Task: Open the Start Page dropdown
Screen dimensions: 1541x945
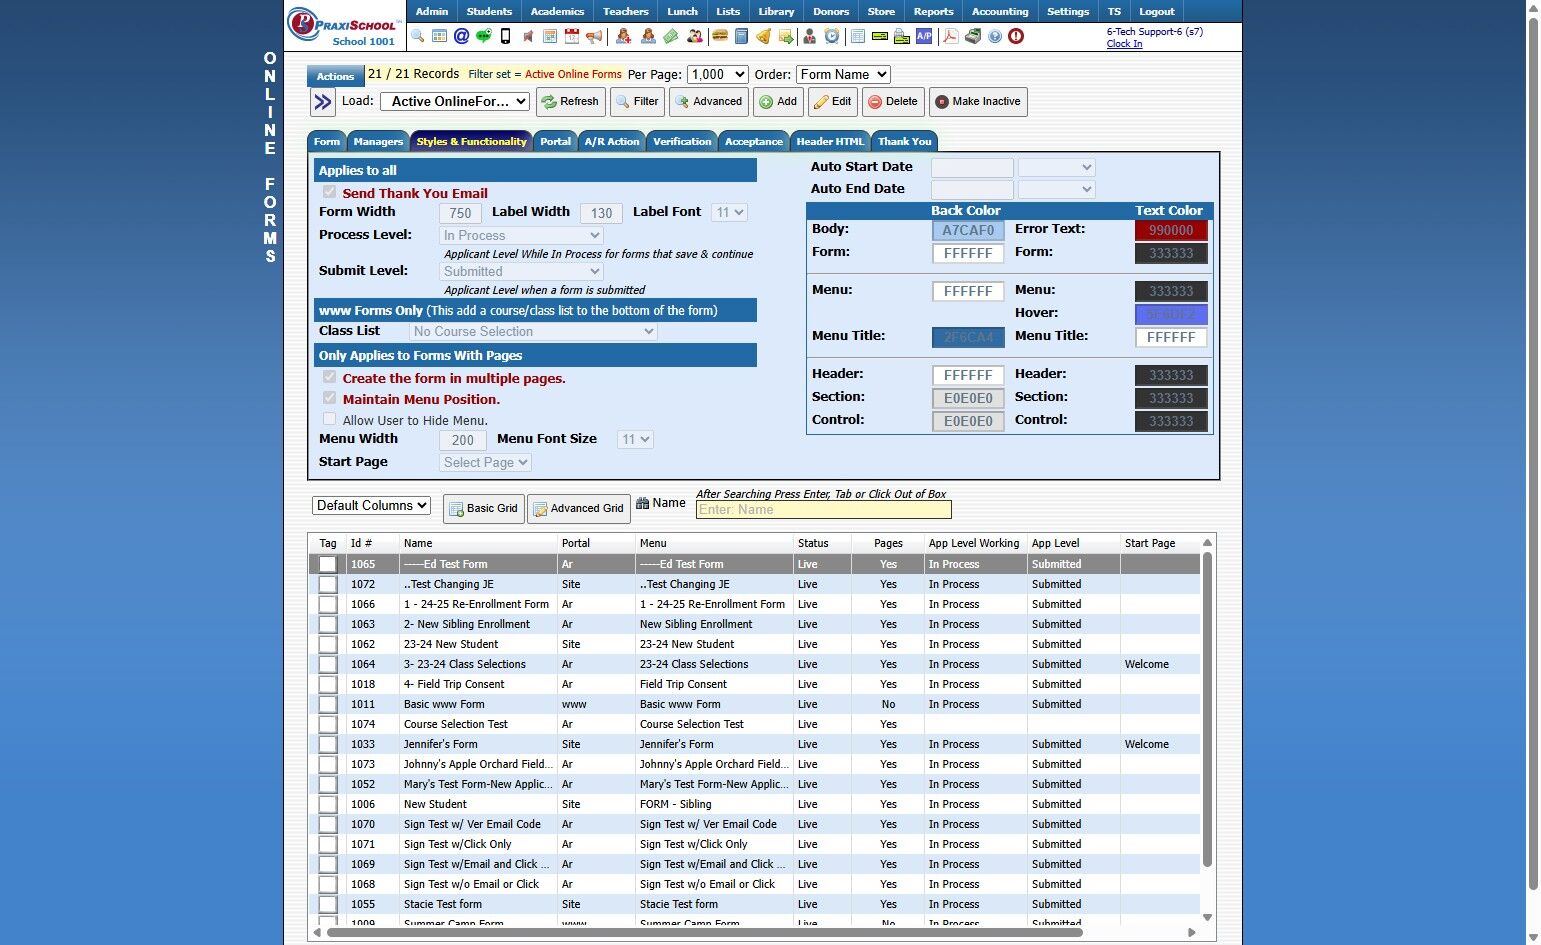Action: tap(485, 462)
